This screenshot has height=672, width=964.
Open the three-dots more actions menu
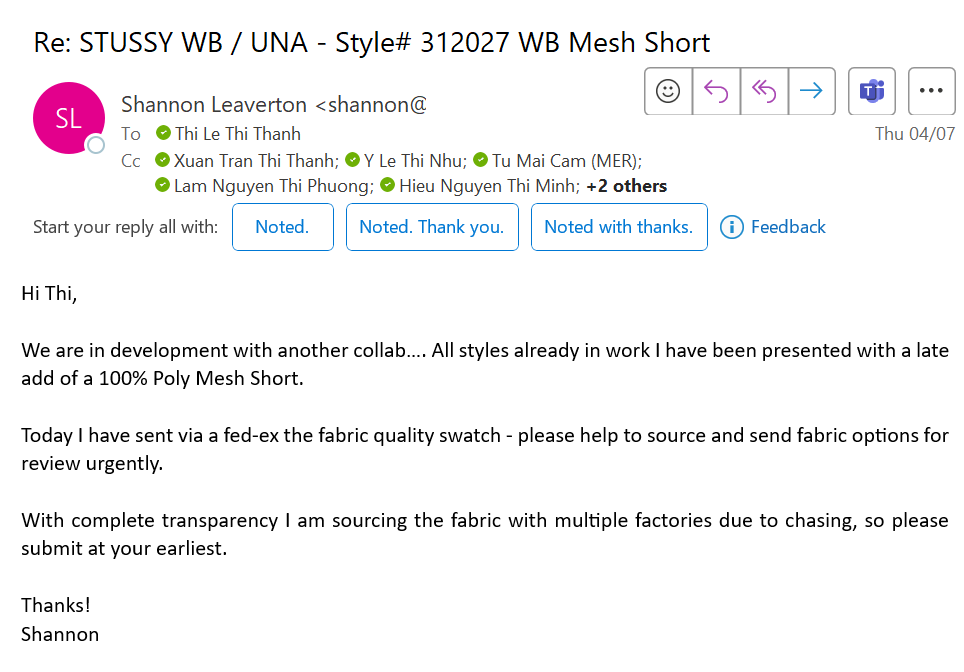931,91
